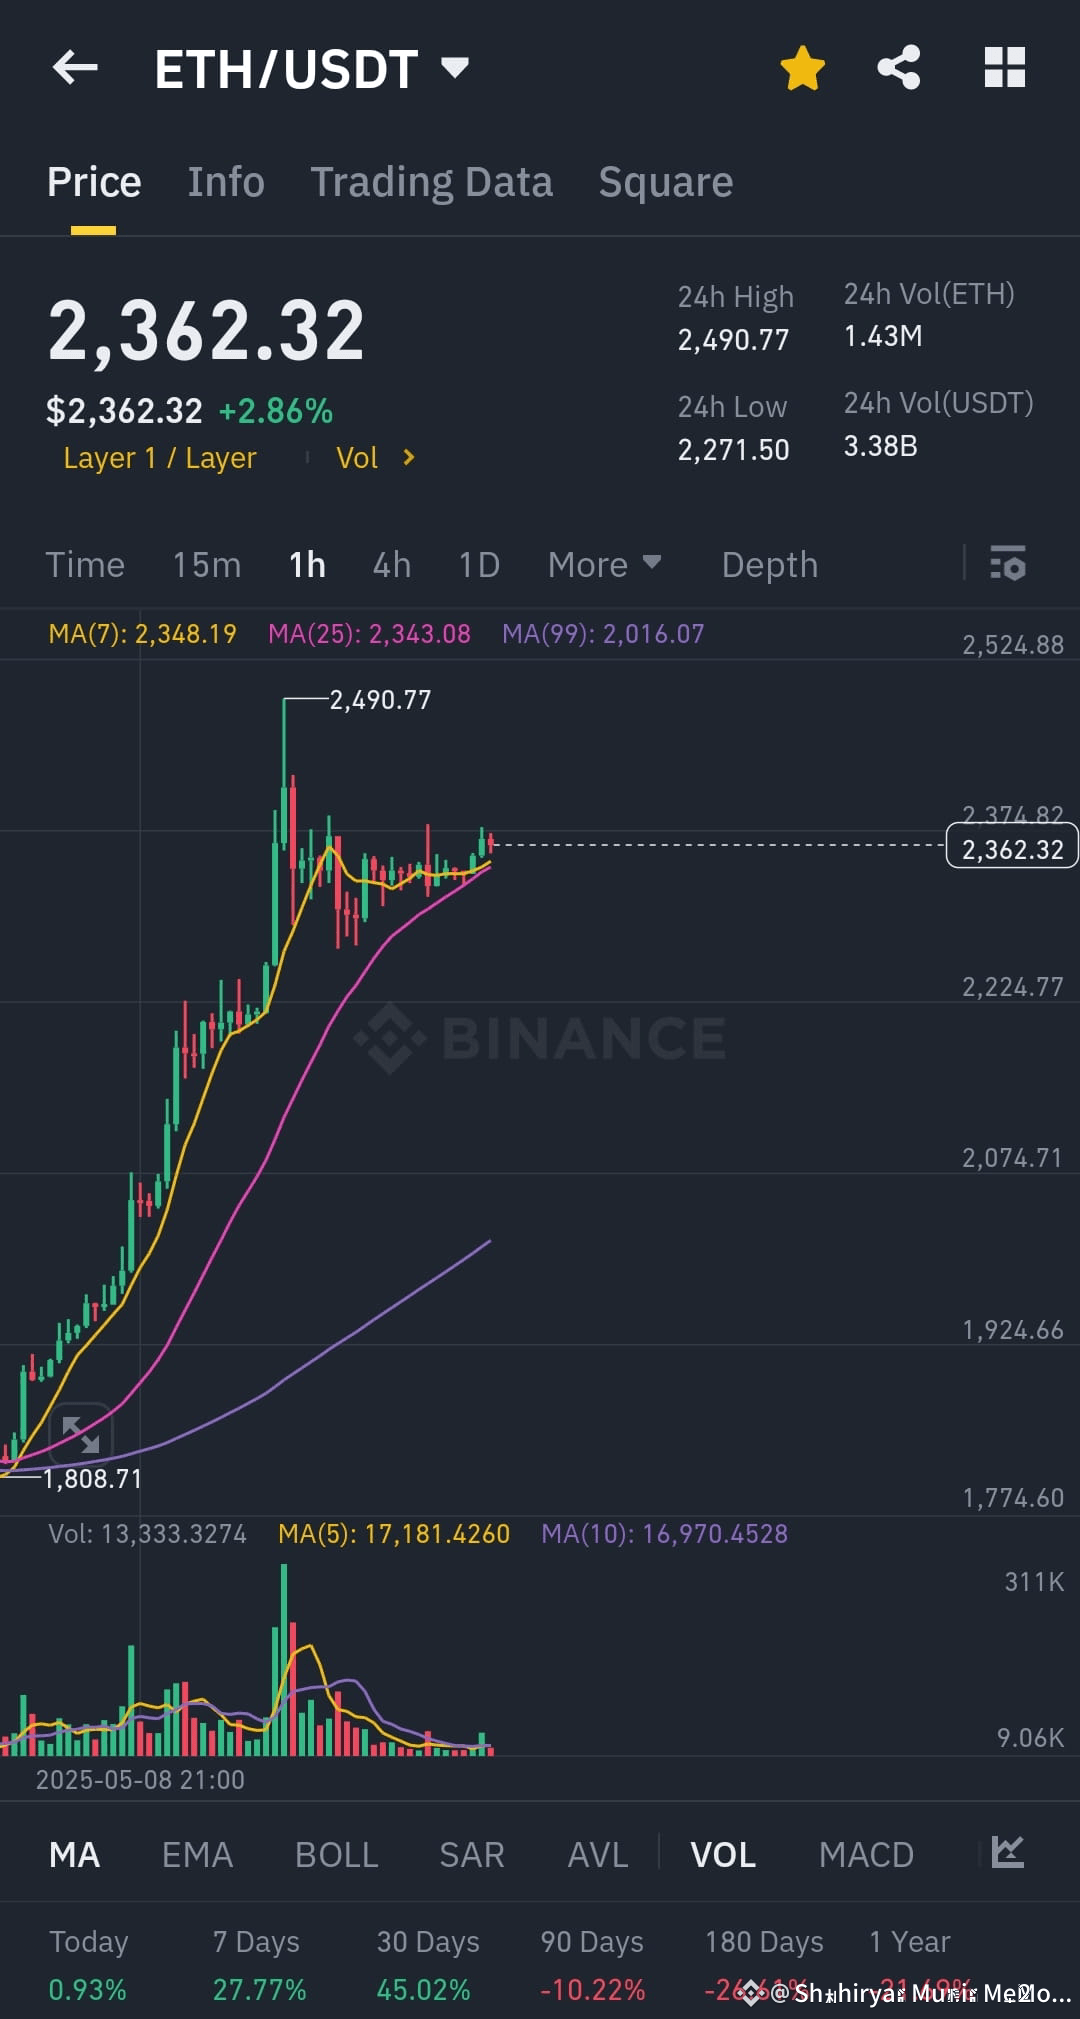
Task: Open the chart settings icon
Action: (1007, 564)
